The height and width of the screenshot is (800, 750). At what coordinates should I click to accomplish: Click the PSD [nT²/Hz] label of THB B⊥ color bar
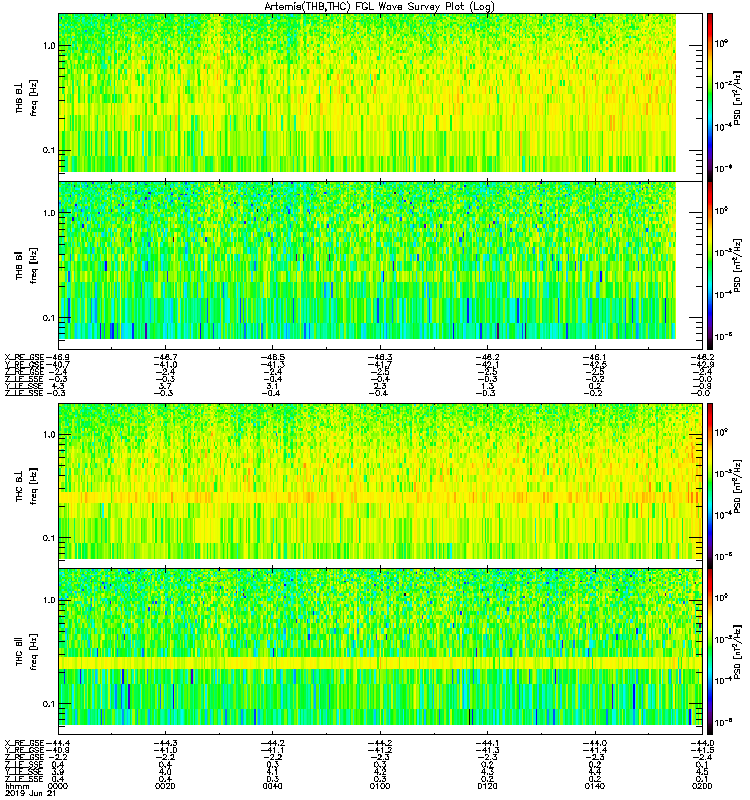point(736,98)
